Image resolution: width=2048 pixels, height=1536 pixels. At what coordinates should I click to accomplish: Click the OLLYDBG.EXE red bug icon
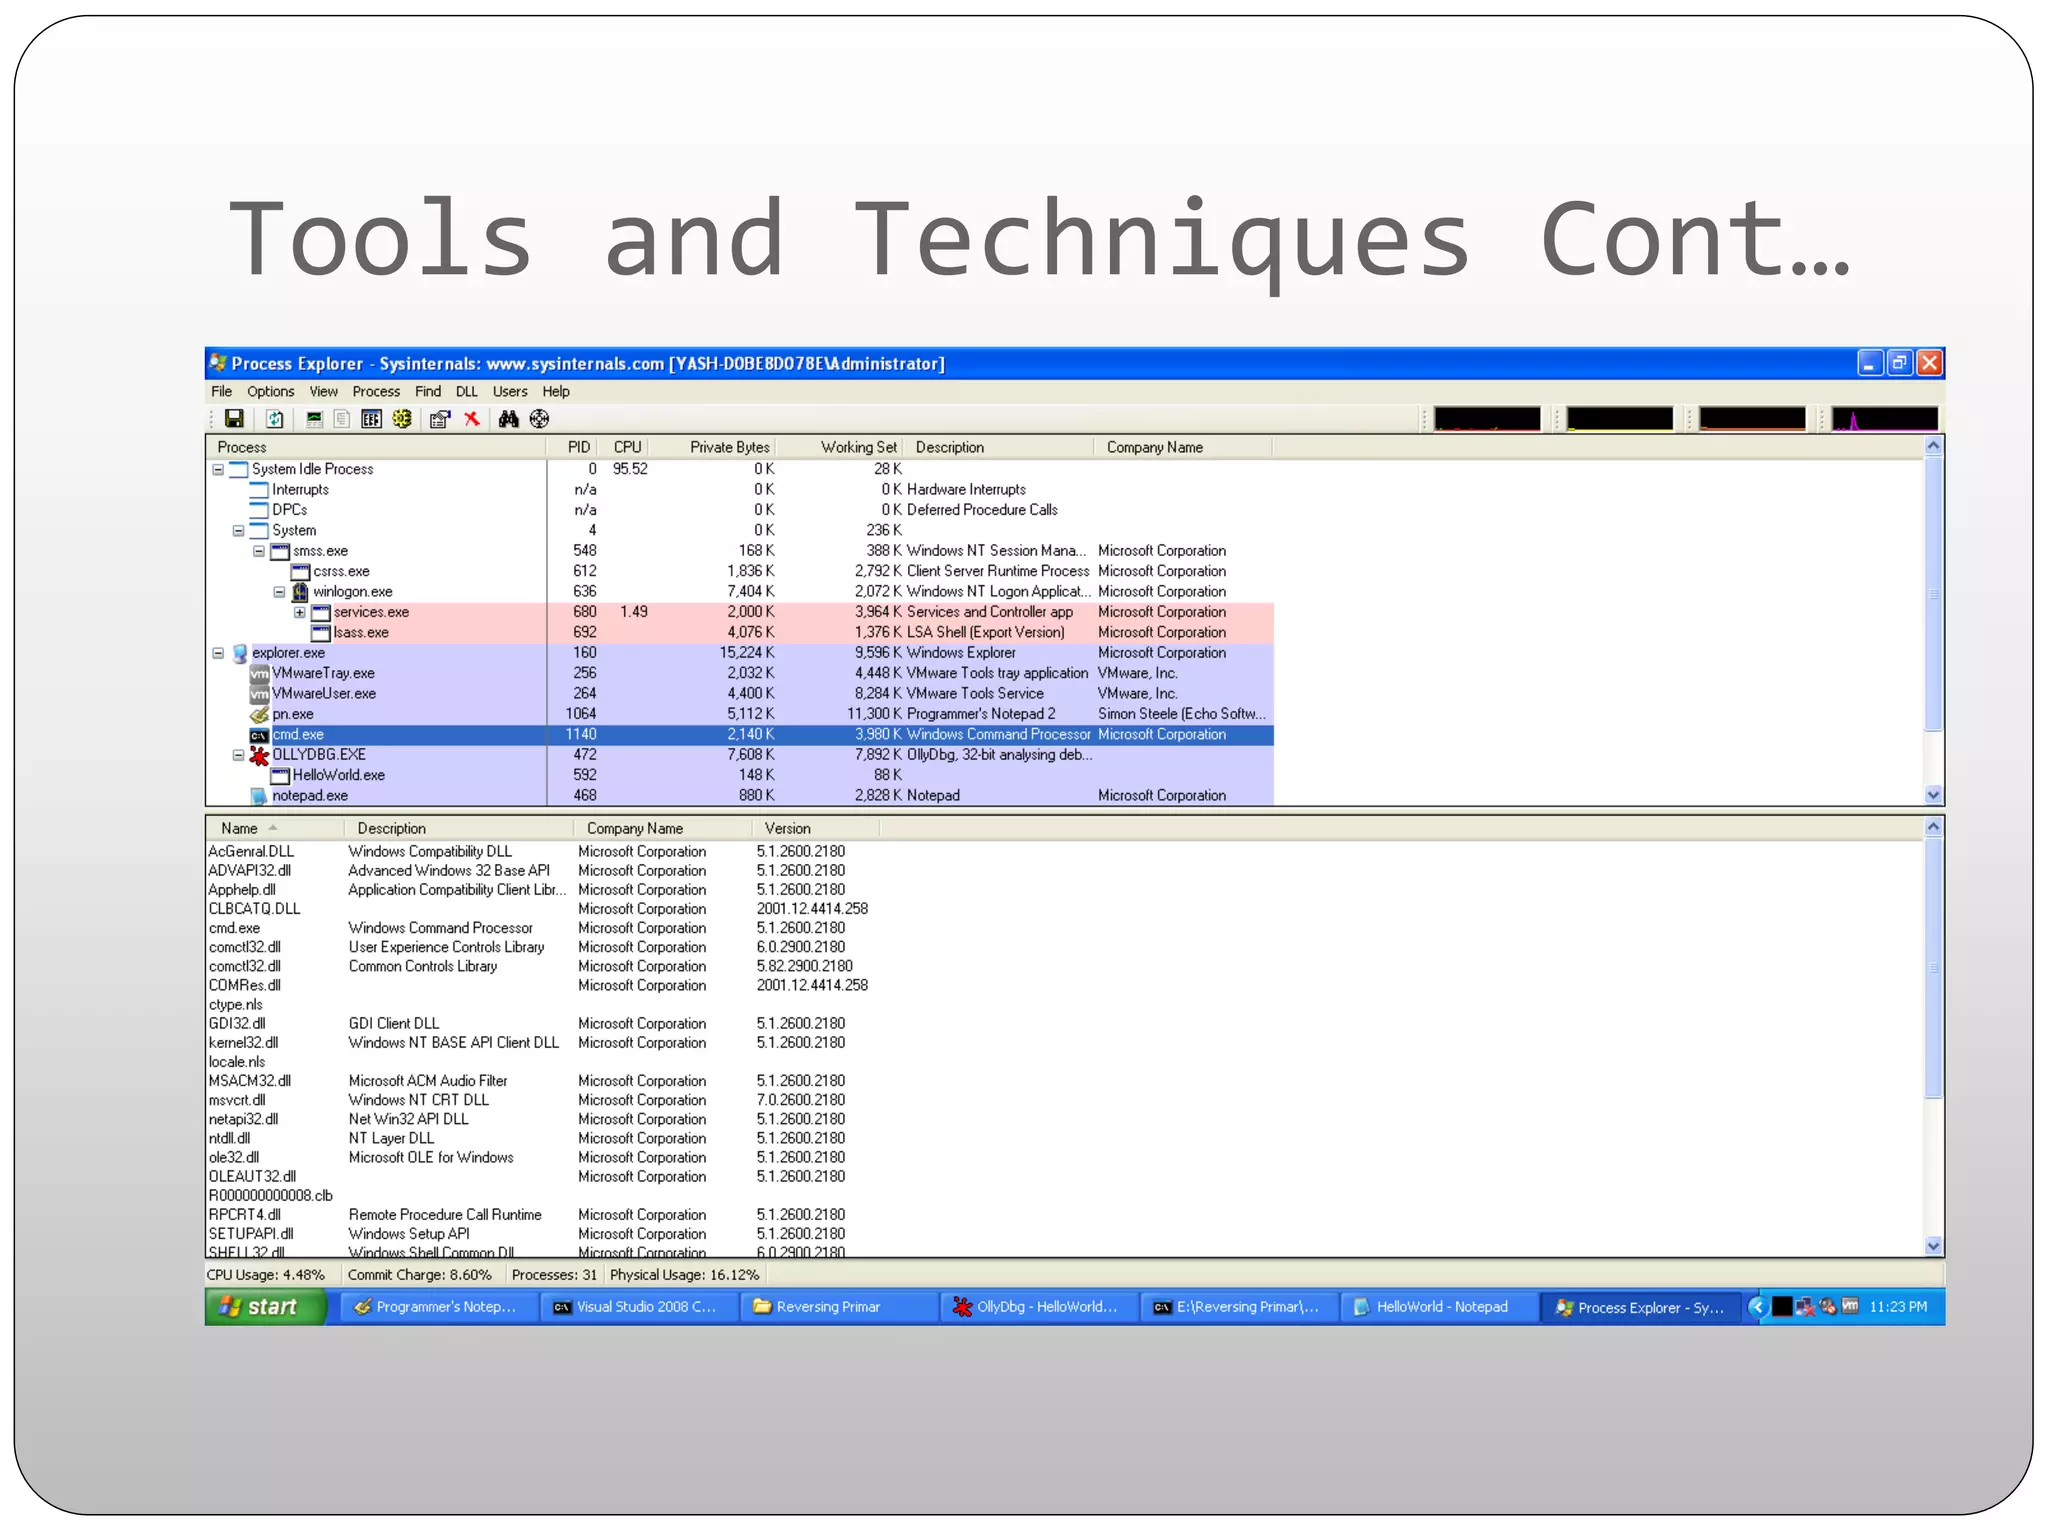[260, 755]
